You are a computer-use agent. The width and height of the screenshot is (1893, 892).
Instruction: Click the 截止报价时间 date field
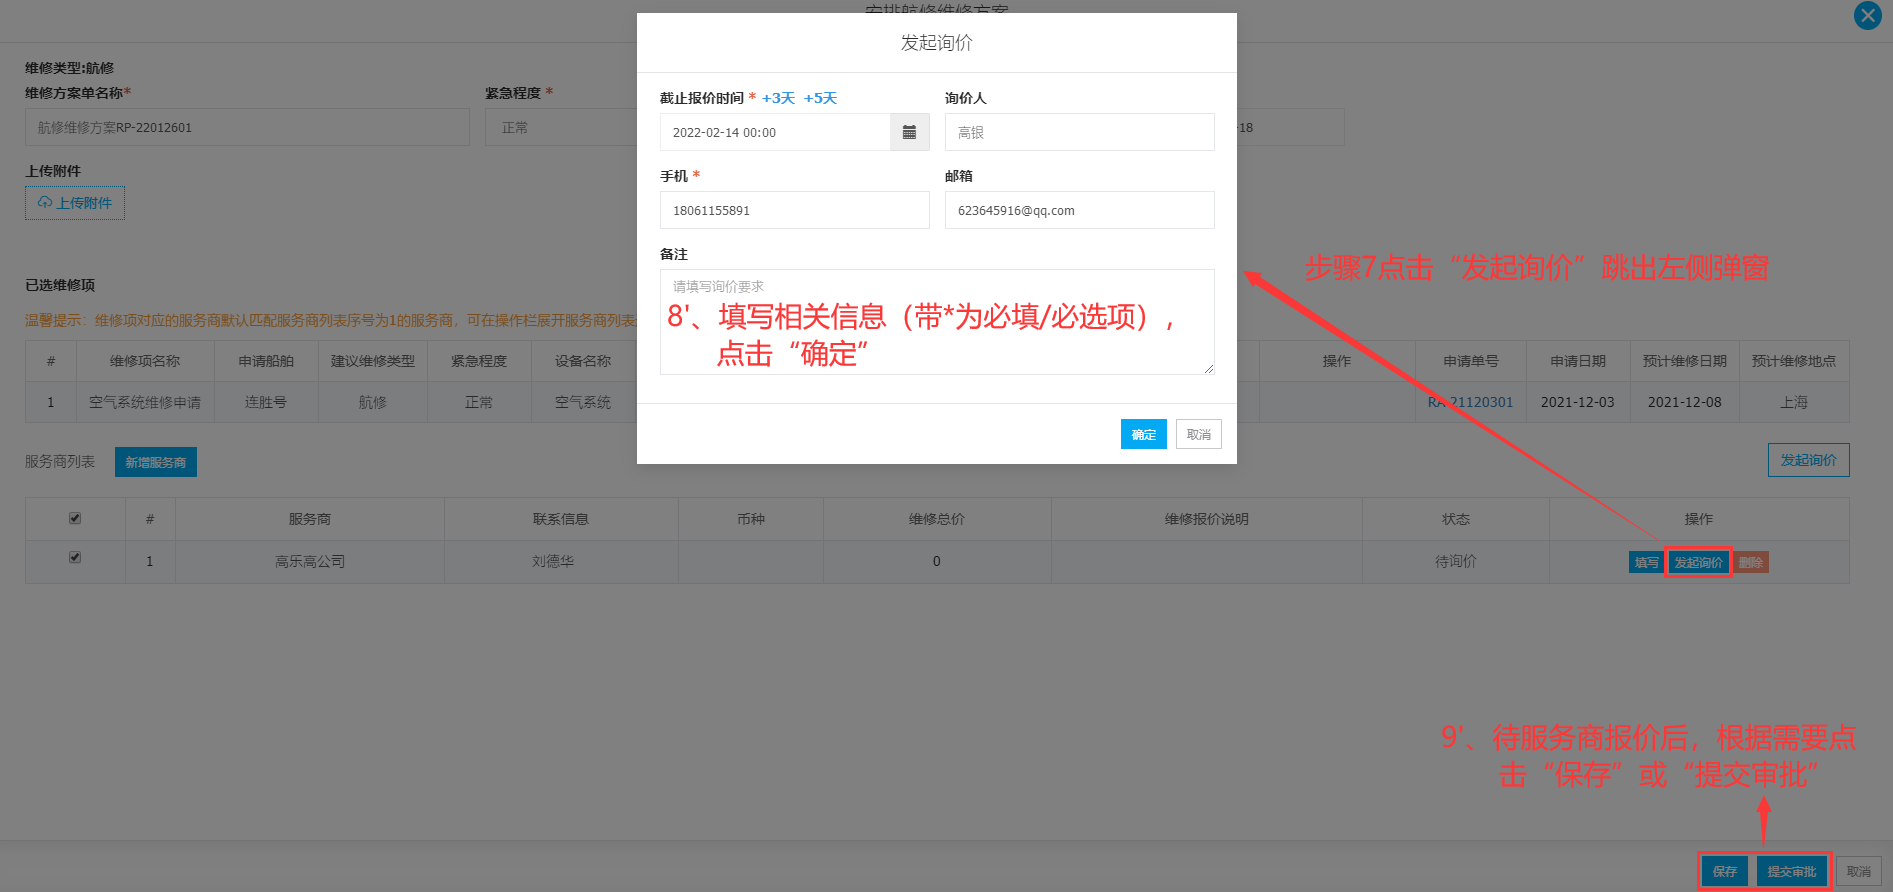coord(775,132)
